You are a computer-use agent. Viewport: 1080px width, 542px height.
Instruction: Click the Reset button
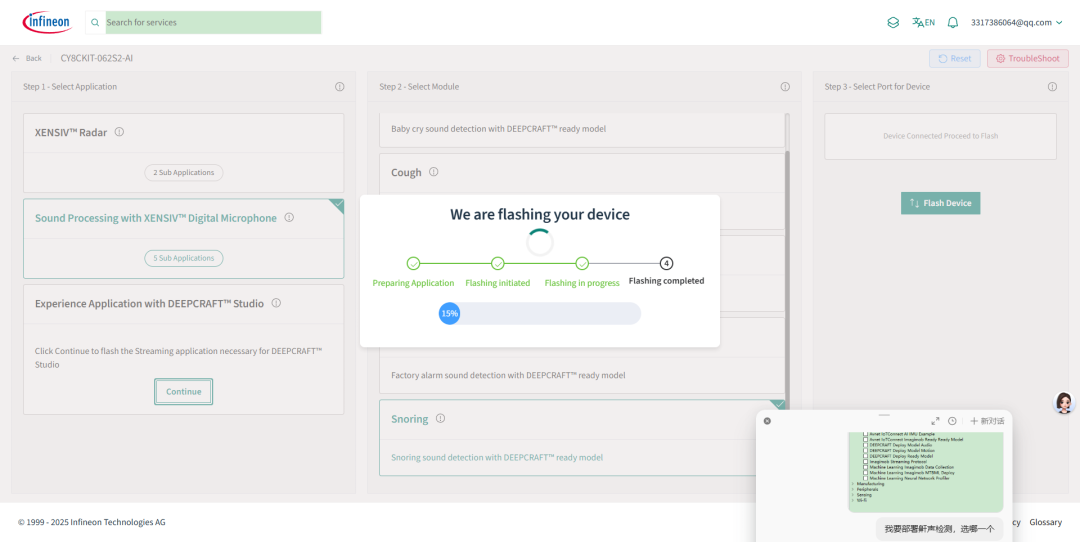(955, 59)
